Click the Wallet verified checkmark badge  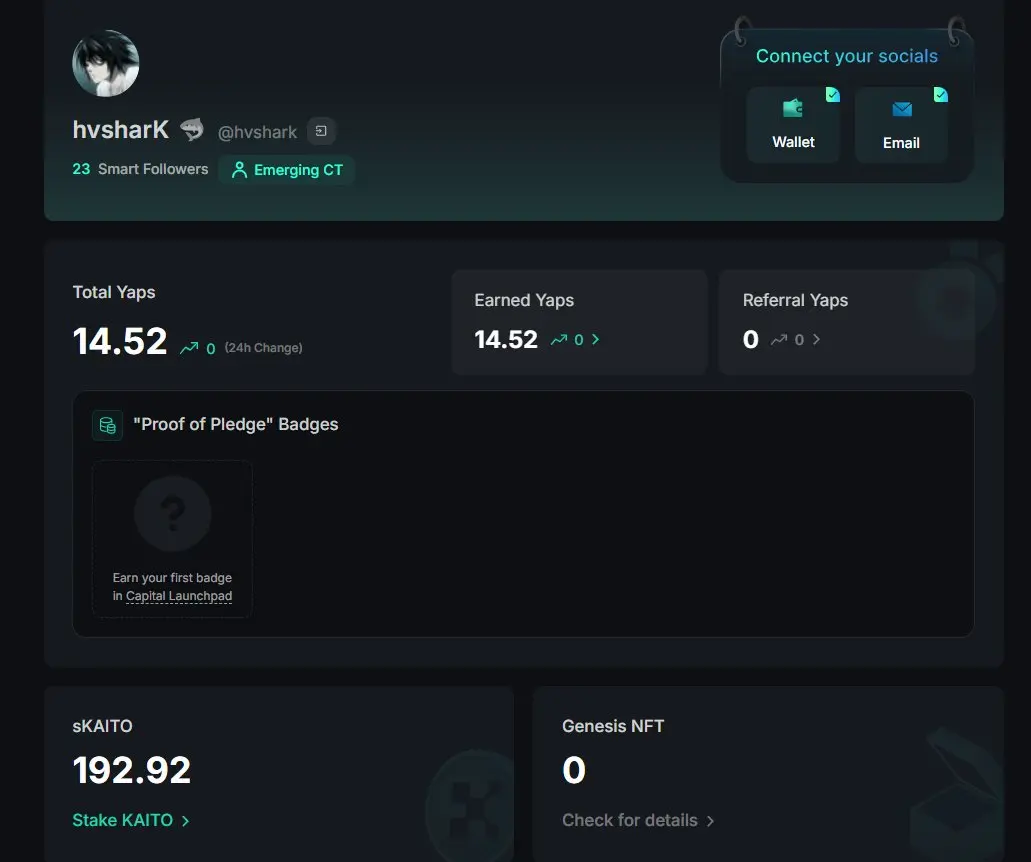(x=832, y=95)
